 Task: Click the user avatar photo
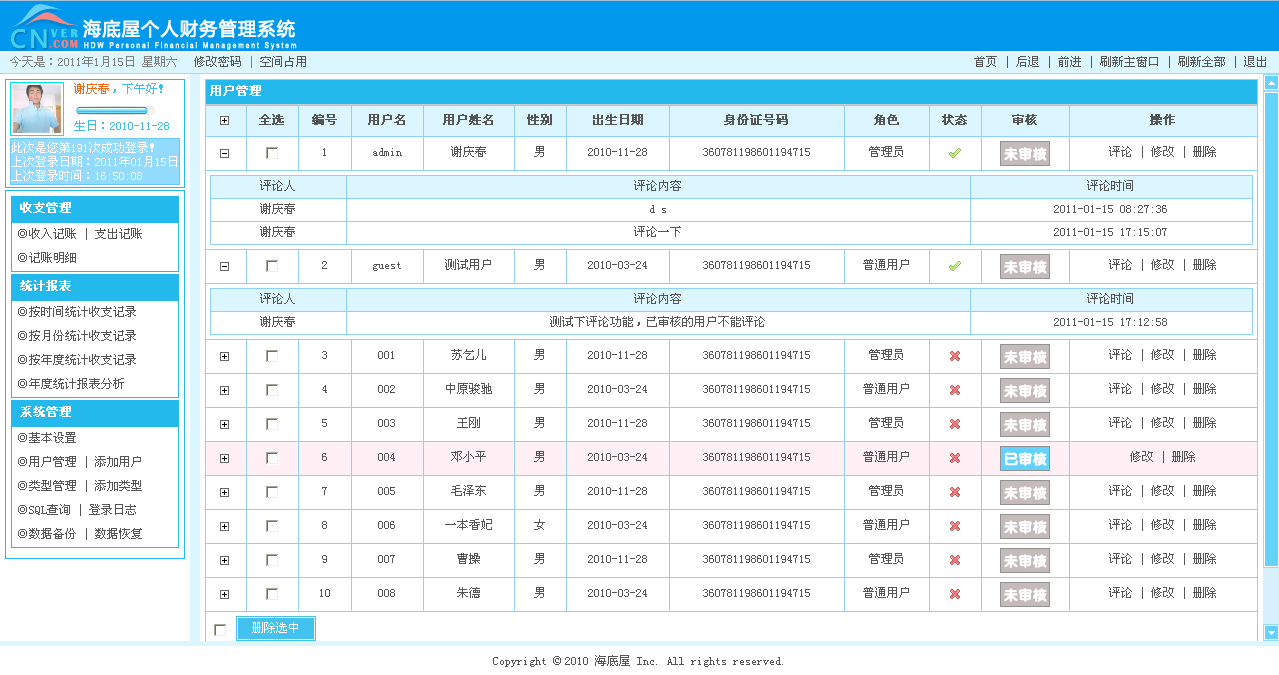pyautogui.click(x=38, y=108)
